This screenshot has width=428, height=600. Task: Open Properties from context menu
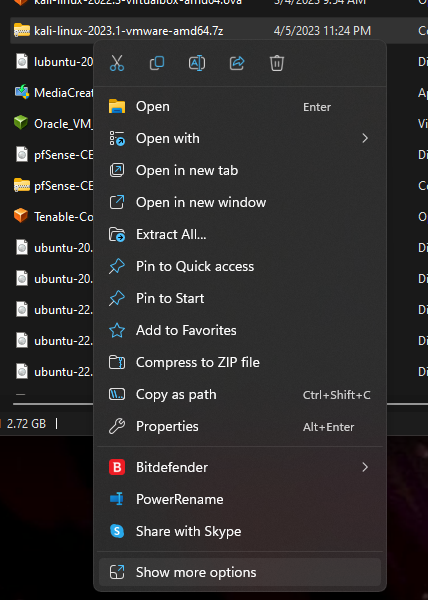coord(240,426)
